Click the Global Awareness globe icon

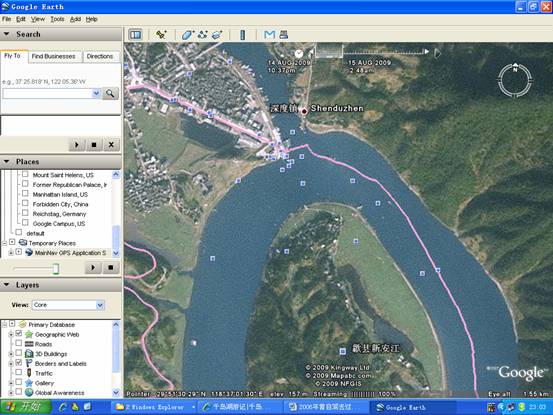(x=29, y=392)
